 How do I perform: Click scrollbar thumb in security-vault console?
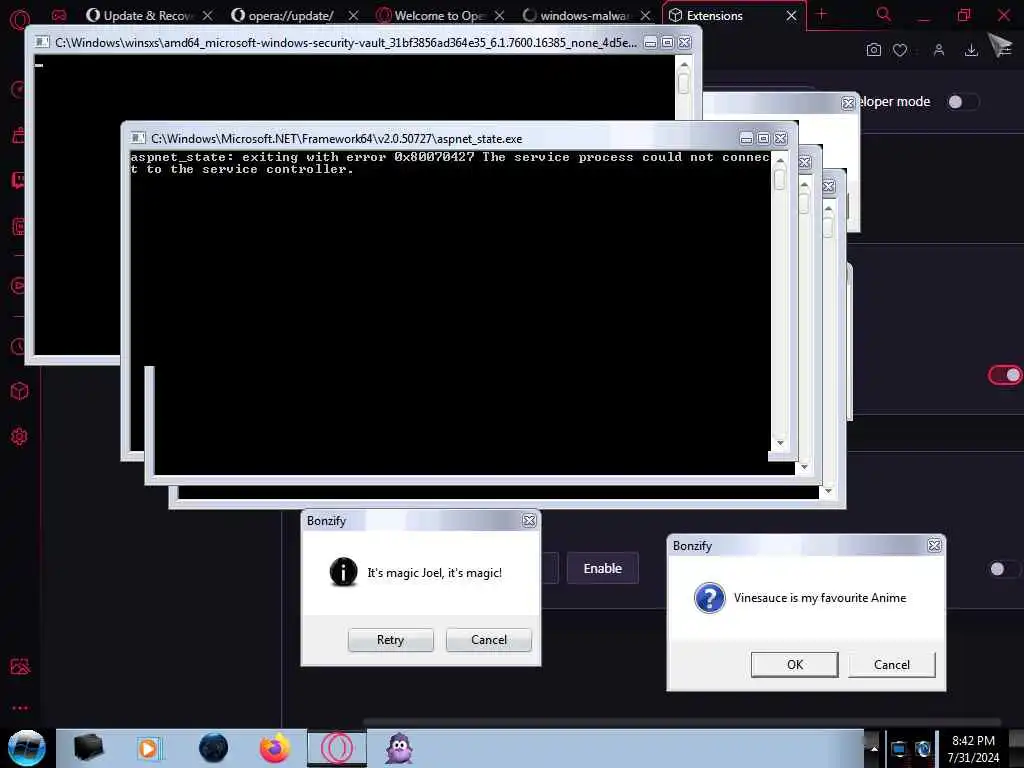point(684,84)
